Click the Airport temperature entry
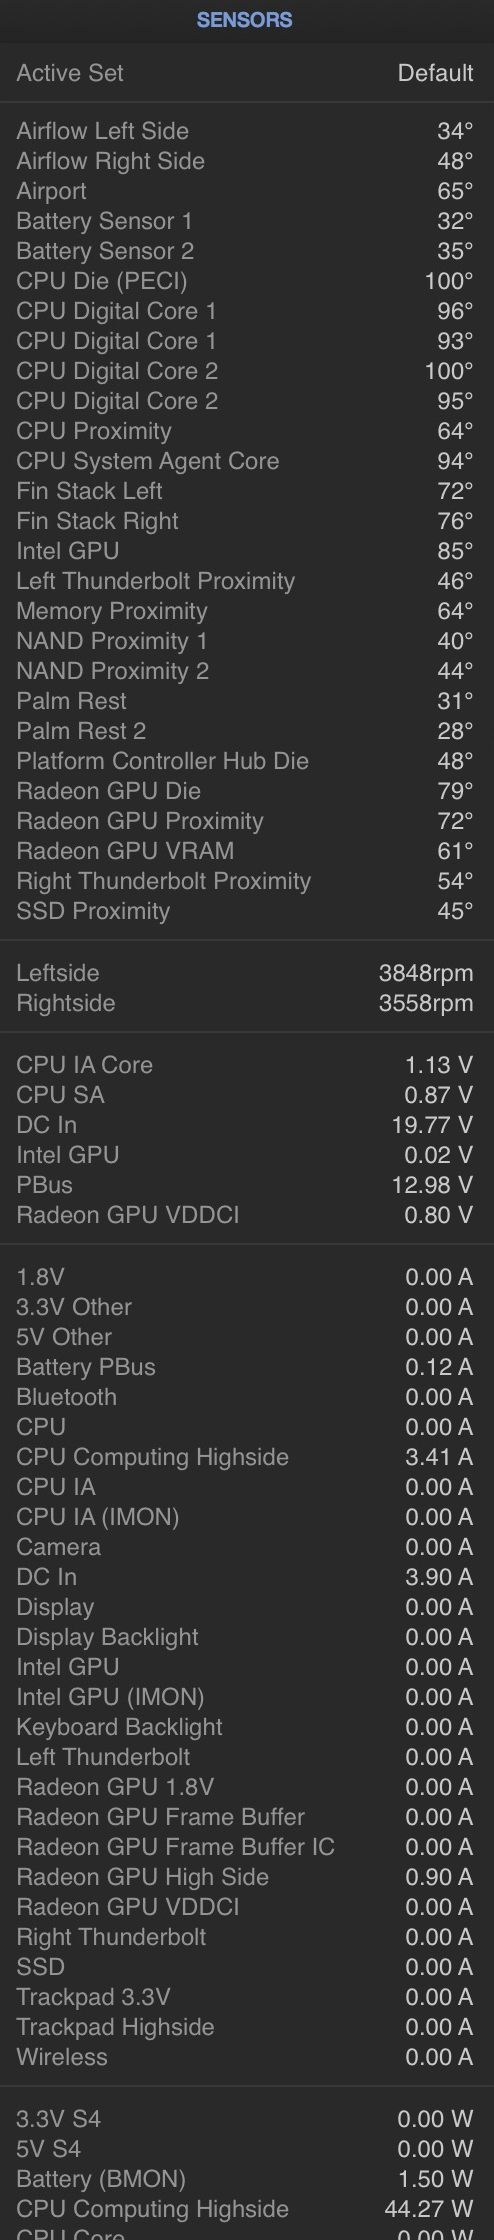Viewport: 494px width, 2240px height. coord(247,191)
